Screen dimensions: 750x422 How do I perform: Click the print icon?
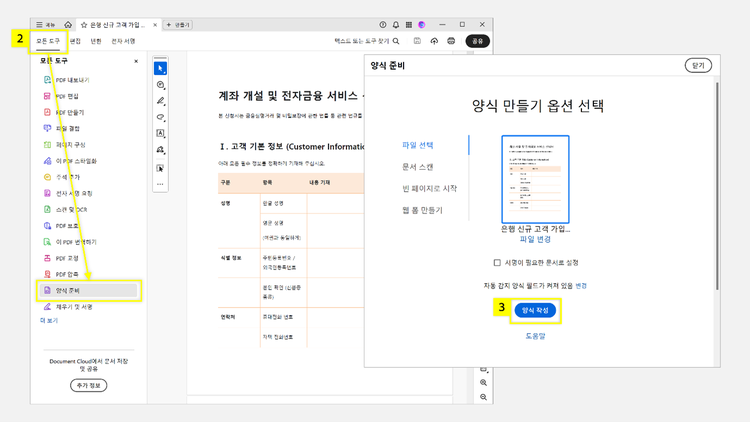coord(451,41)
